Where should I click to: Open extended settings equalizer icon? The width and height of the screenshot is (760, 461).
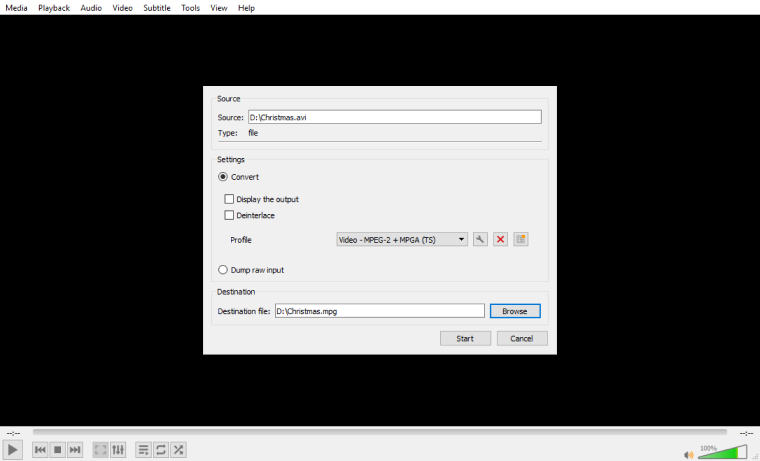118,450
